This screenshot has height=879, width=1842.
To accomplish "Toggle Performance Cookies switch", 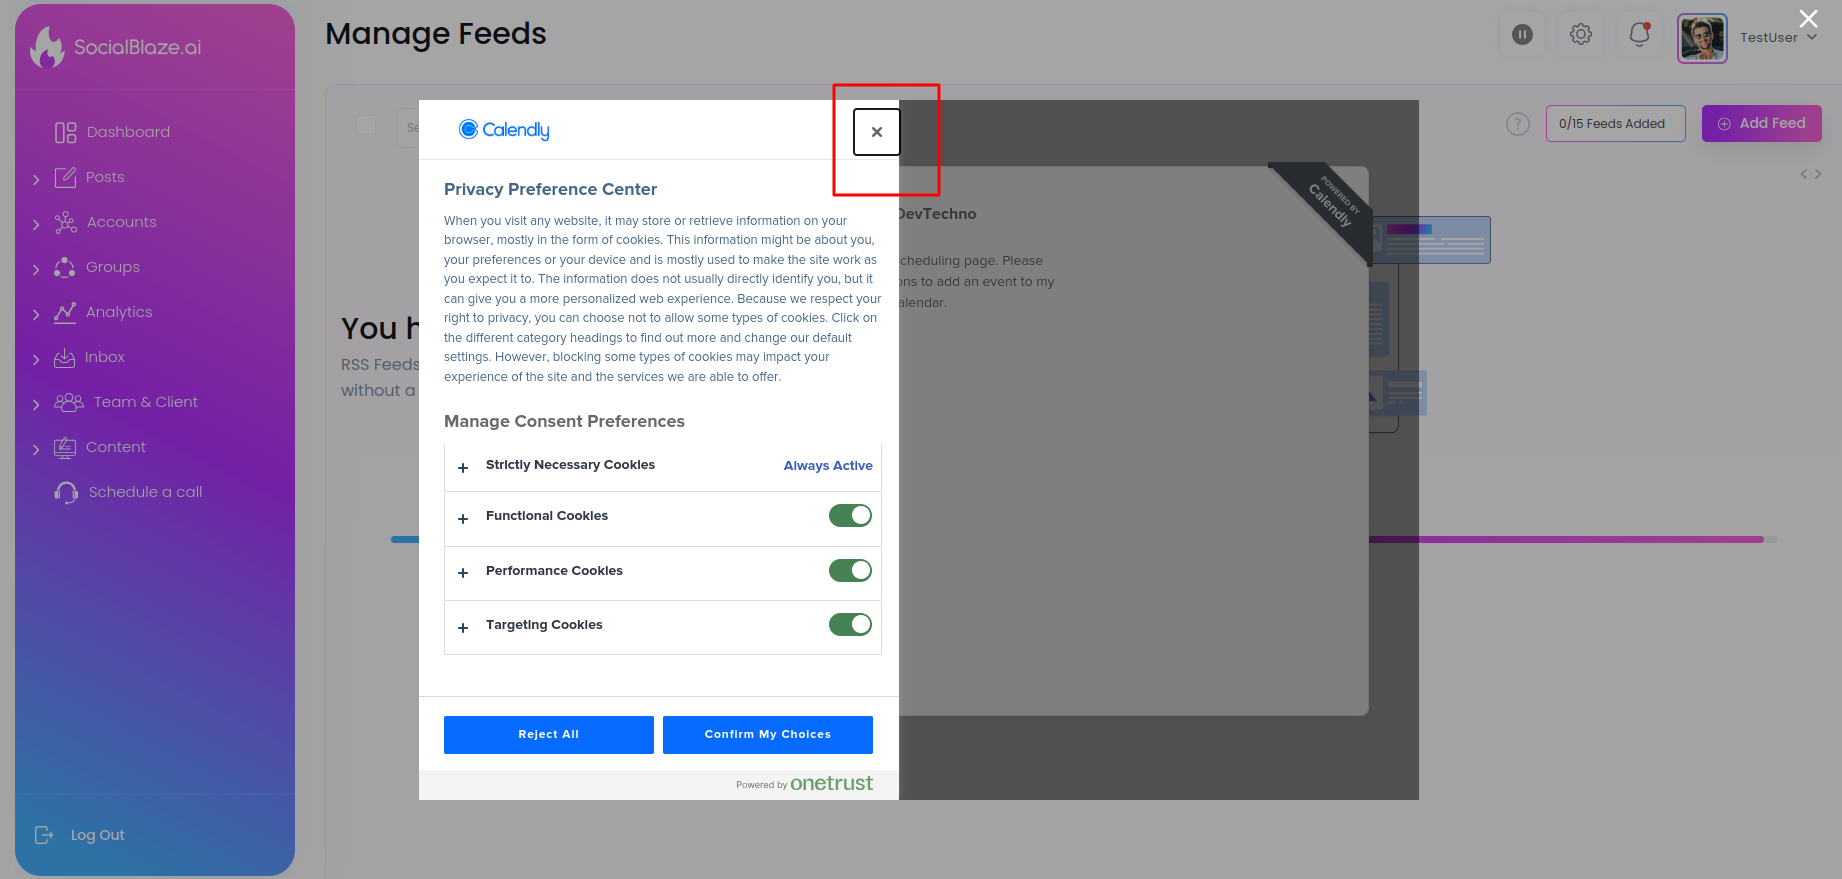I will click(850, 570).
